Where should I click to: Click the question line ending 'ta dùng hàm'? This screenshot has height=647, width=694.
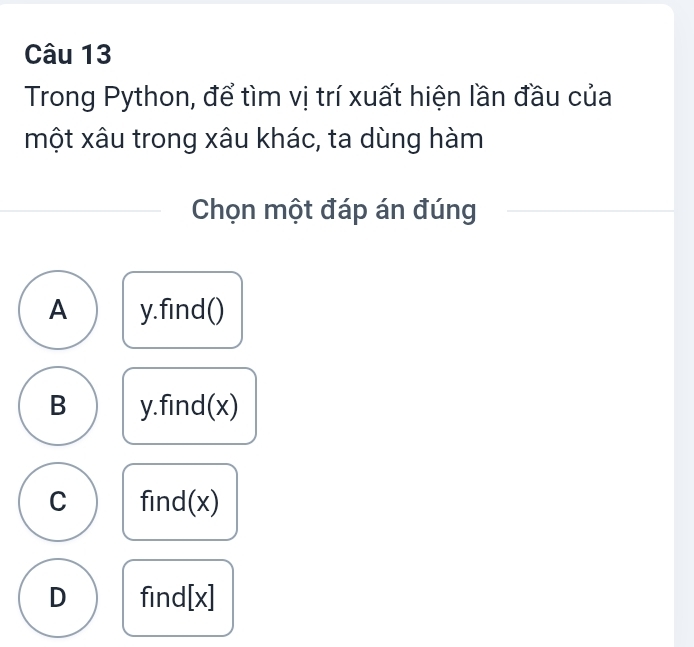tap(256, 141)
